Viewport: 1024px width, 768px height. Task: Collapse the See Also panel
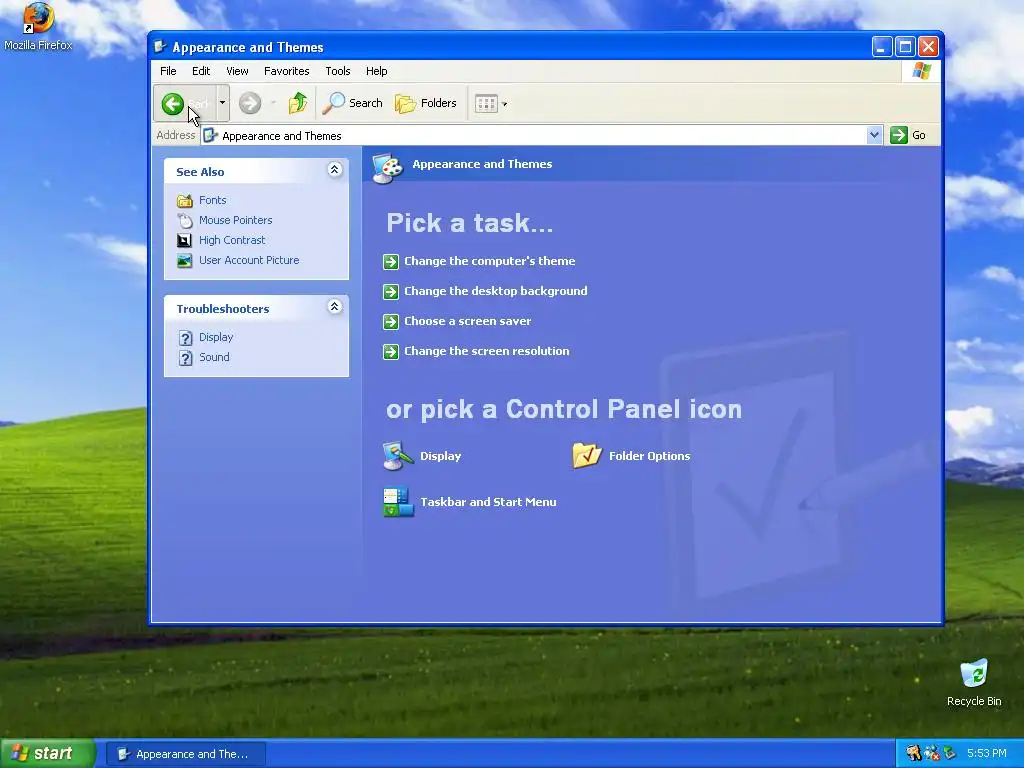click(334, 170)
